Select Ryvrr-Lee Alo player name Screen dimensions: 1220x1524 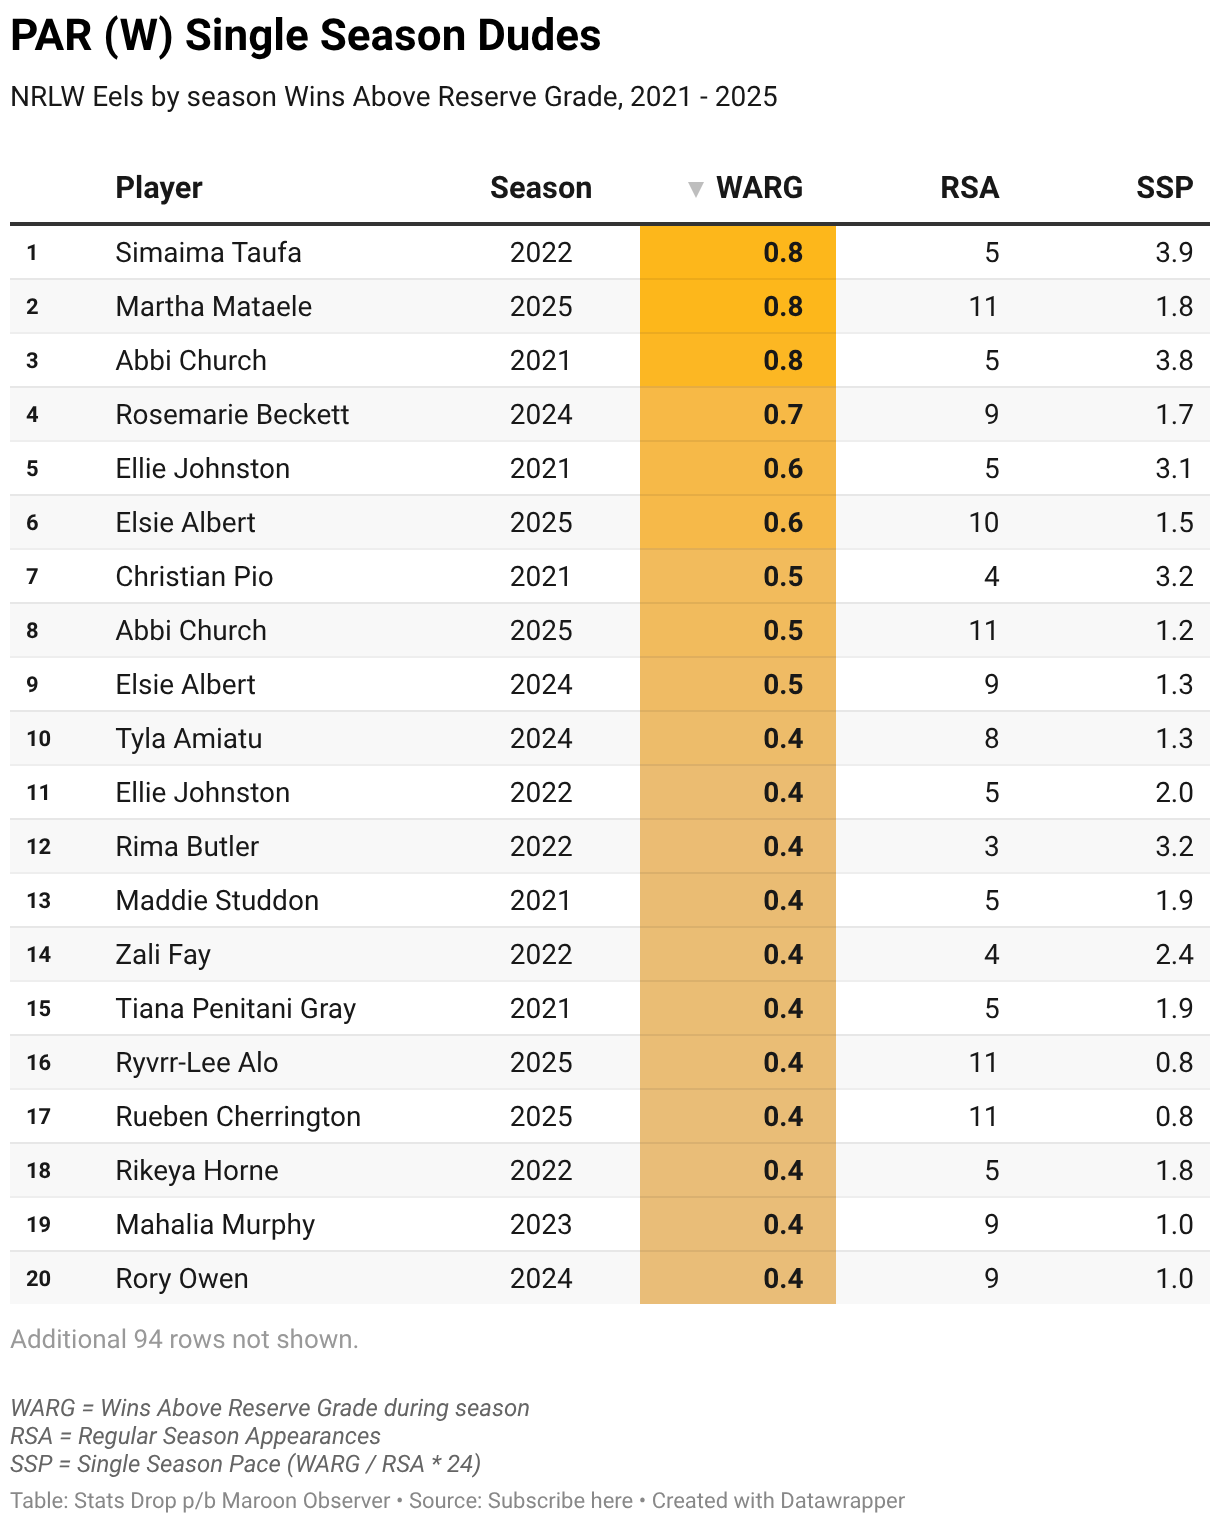point(197,1062)
